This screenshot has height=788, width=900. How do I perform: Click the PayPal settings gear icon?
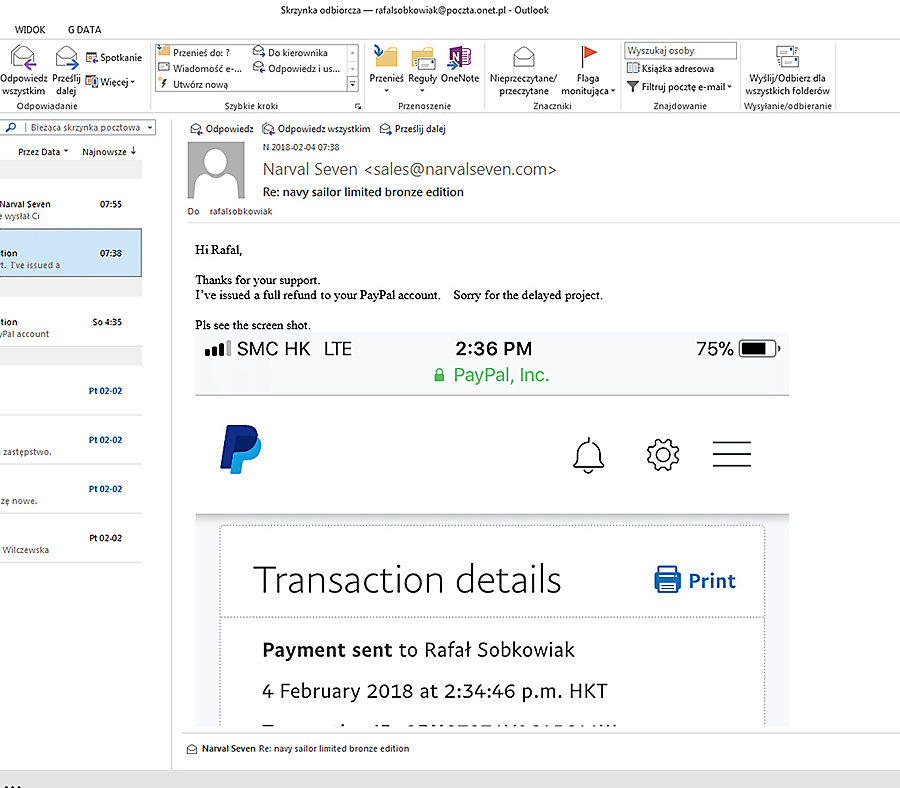point(663,455)
